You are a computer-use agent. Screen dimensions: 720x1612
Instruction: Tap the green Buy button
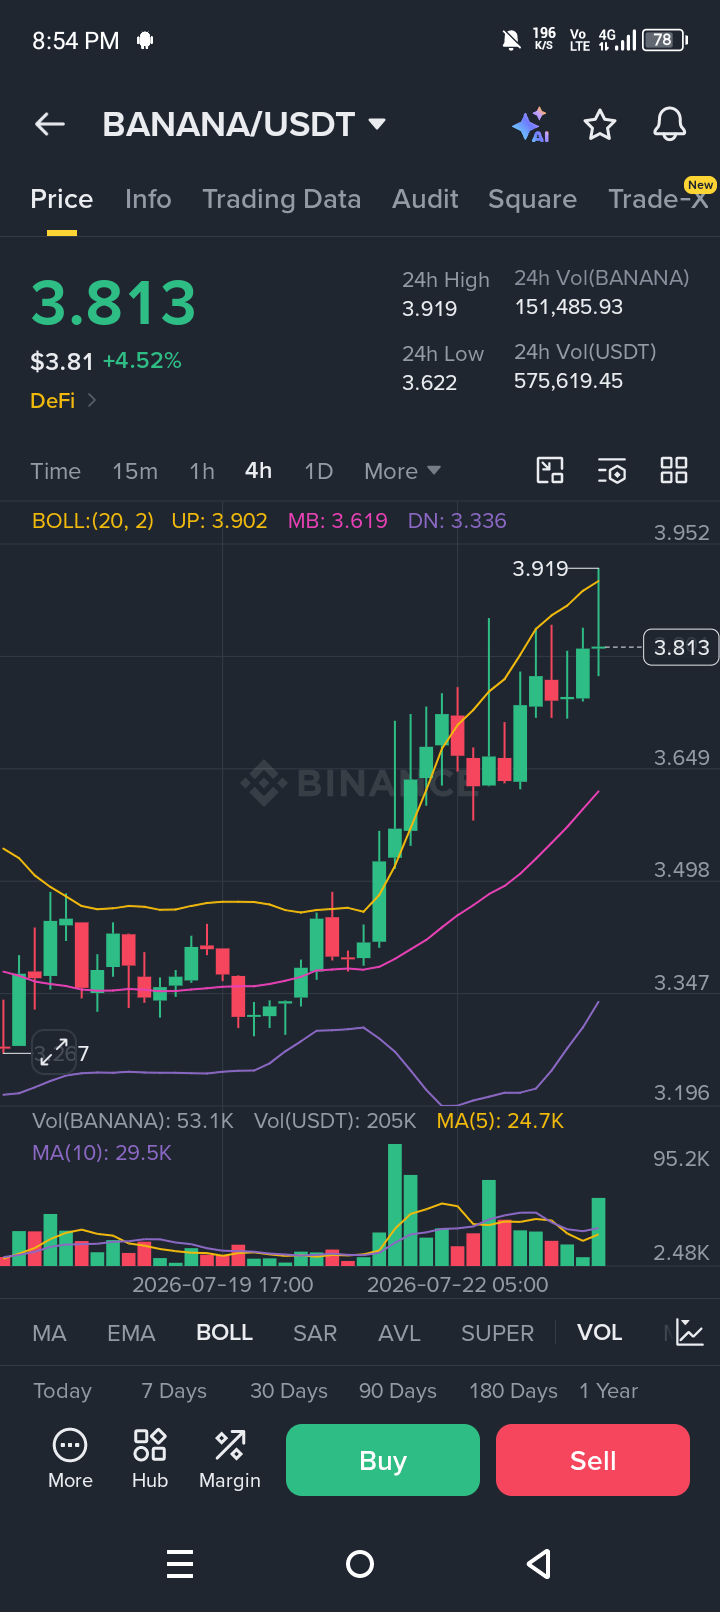click(x=383, y=1460)
